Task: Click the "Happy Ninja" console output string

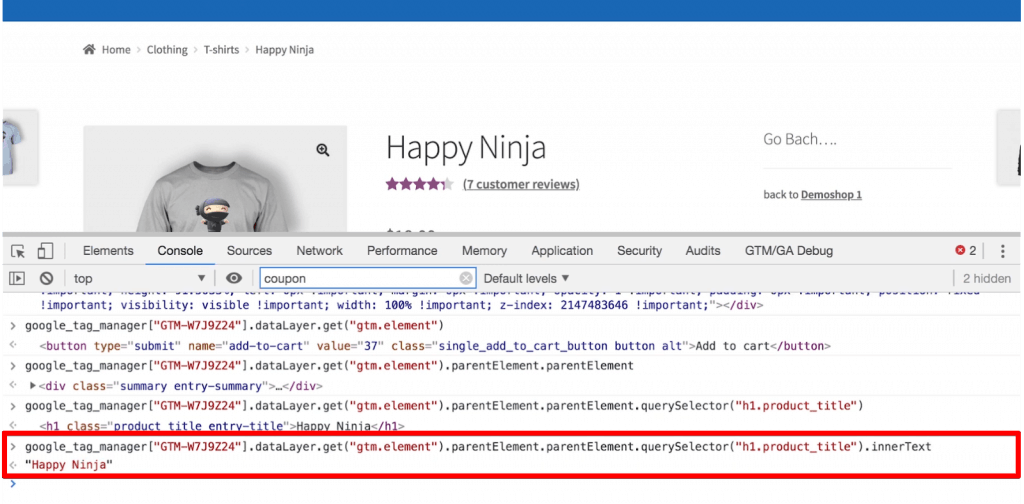Action: [68, 465]
